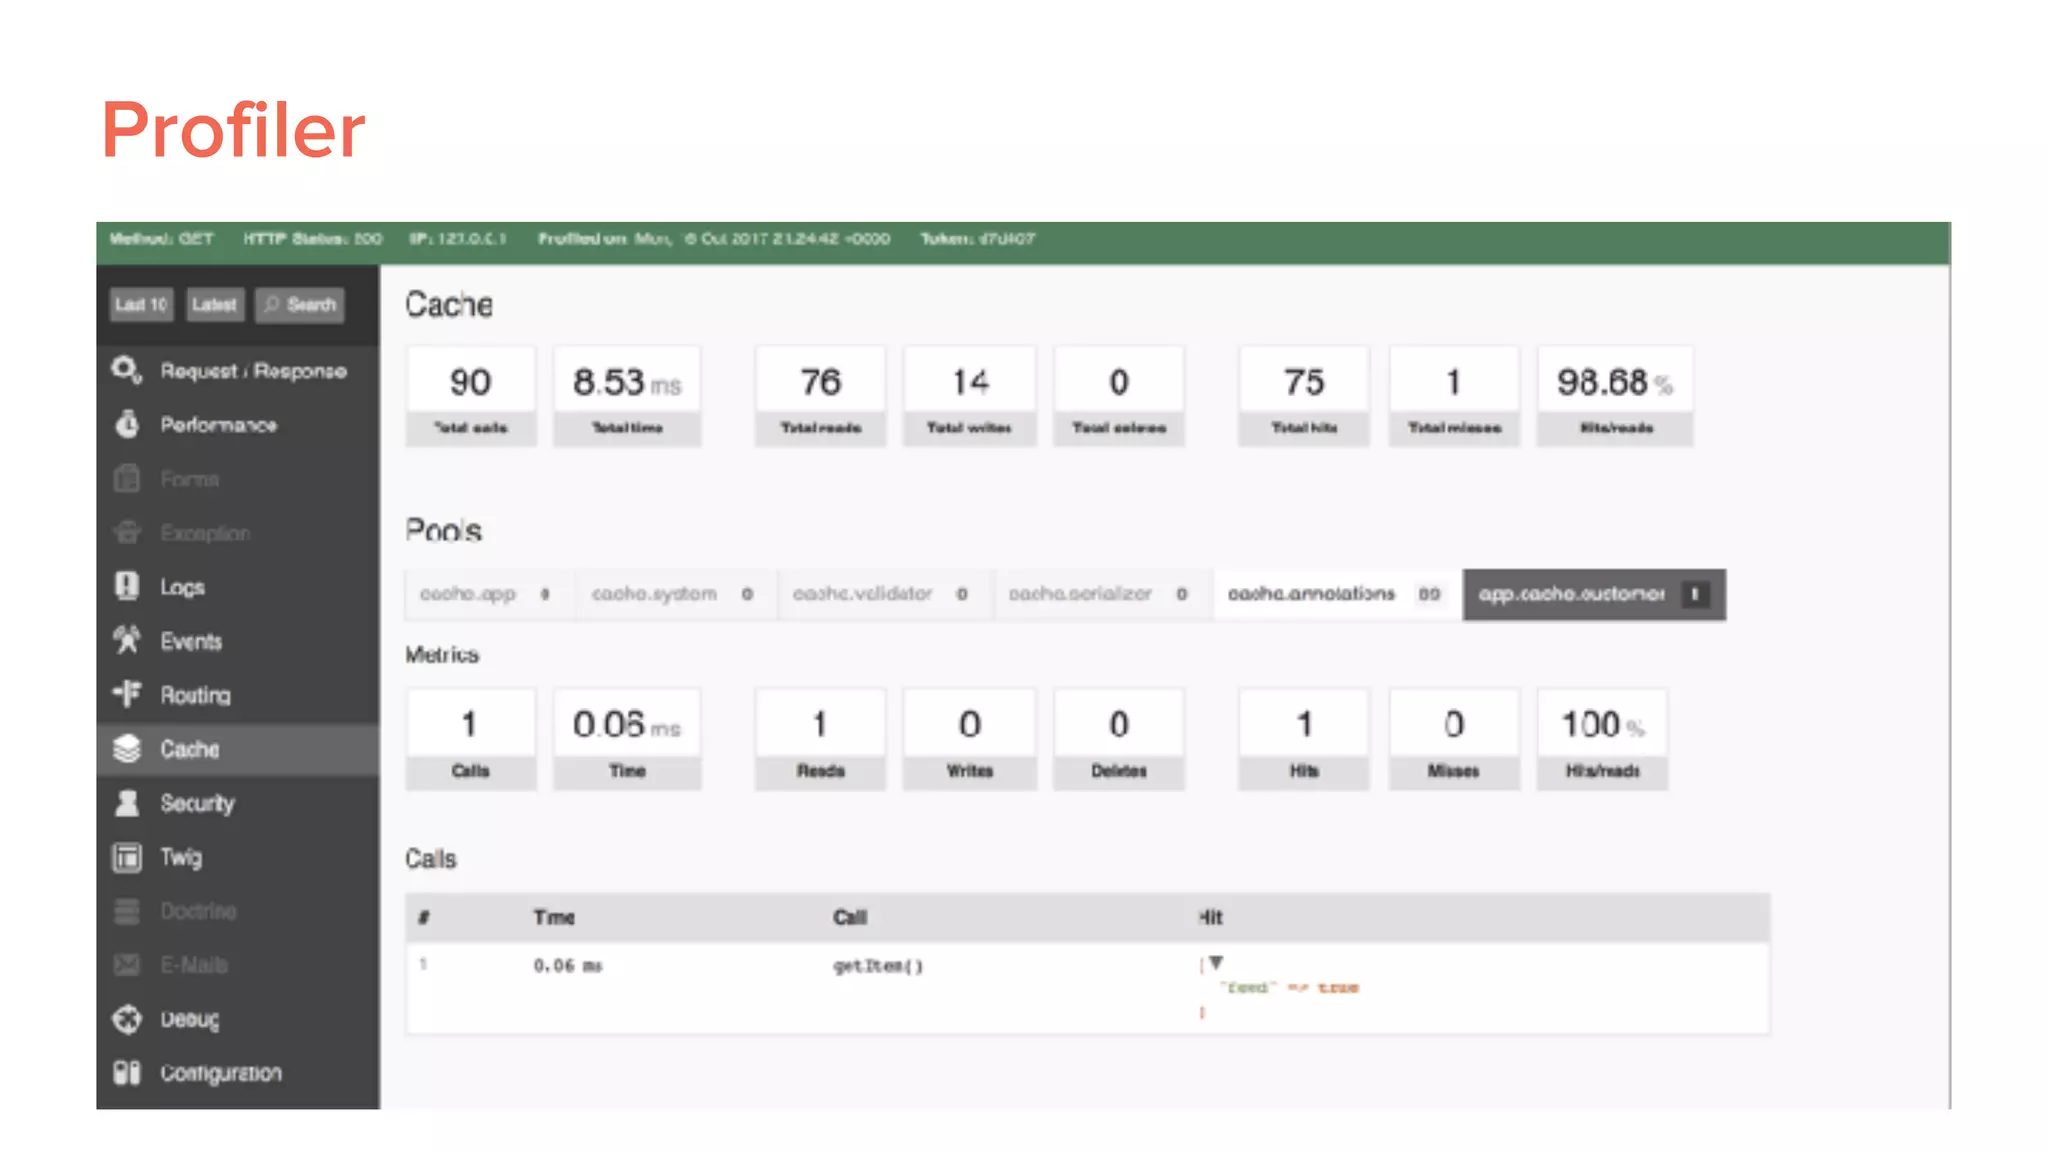
Task: Click the HTTP Status text in header
Action: (312, 239)
